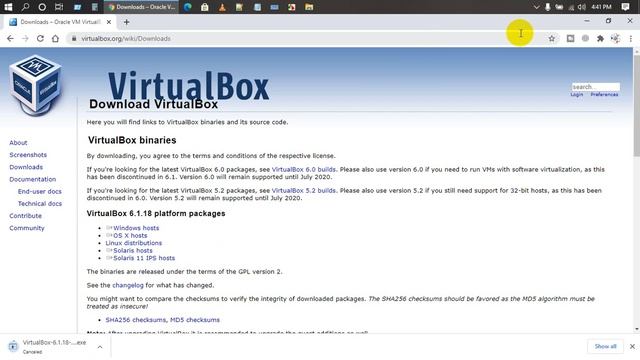Open Downloads in sidebar
The width and height of the screenshot is (640, 360).
pyautogui.click(x=26, y=167)
